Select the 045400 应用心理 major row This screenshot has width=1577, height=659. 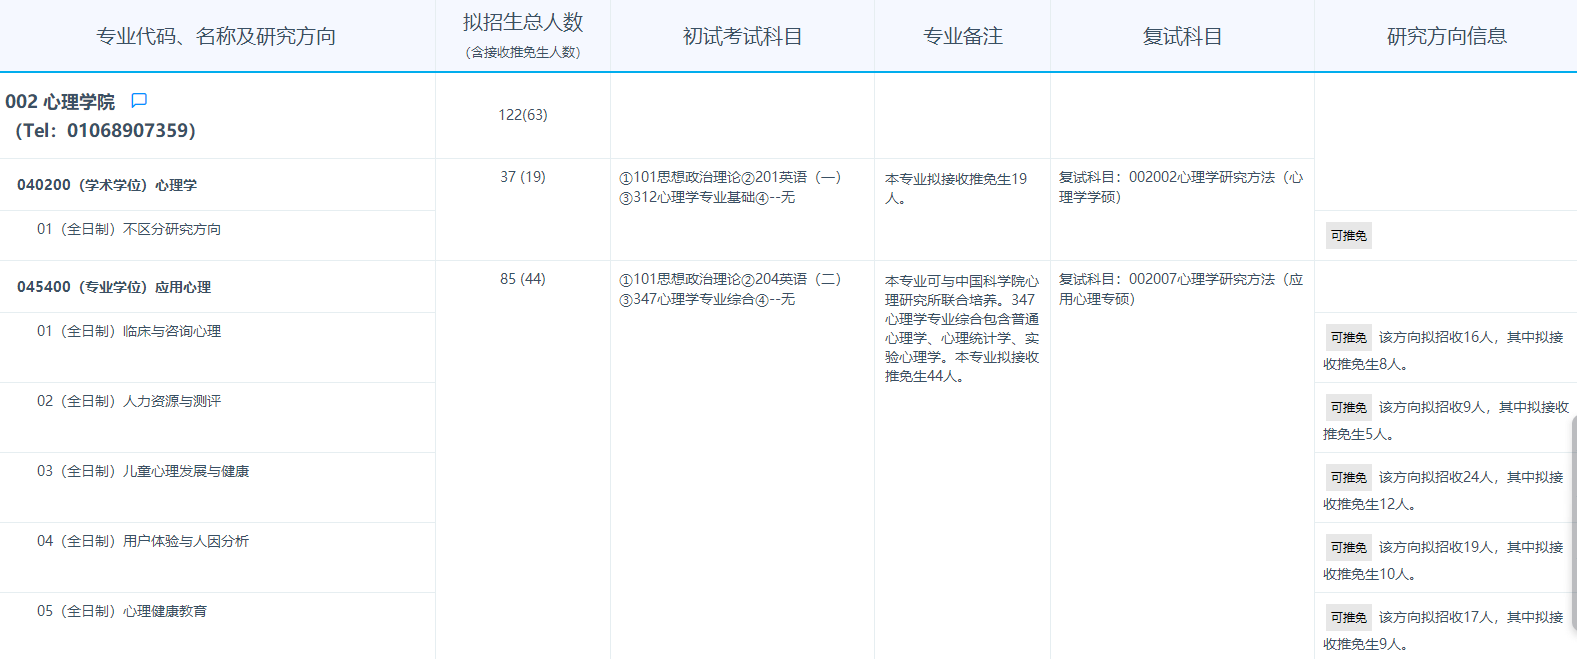(114, 287)
